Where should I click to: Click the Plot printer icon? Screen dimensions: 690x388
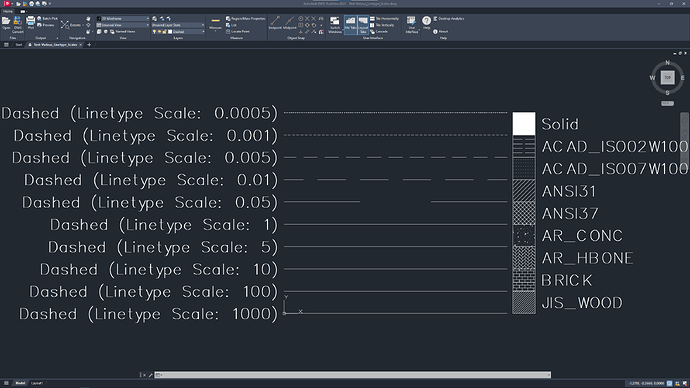30,23
